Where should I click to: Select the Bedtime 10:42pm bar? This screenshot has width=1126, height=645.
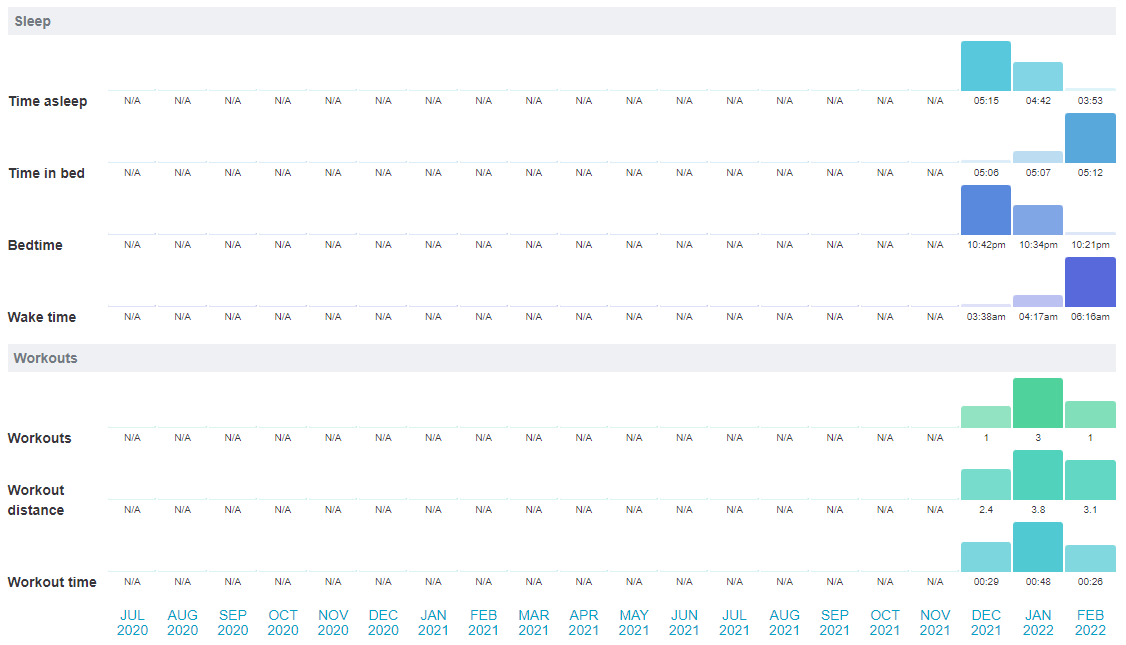click(985, 210)
